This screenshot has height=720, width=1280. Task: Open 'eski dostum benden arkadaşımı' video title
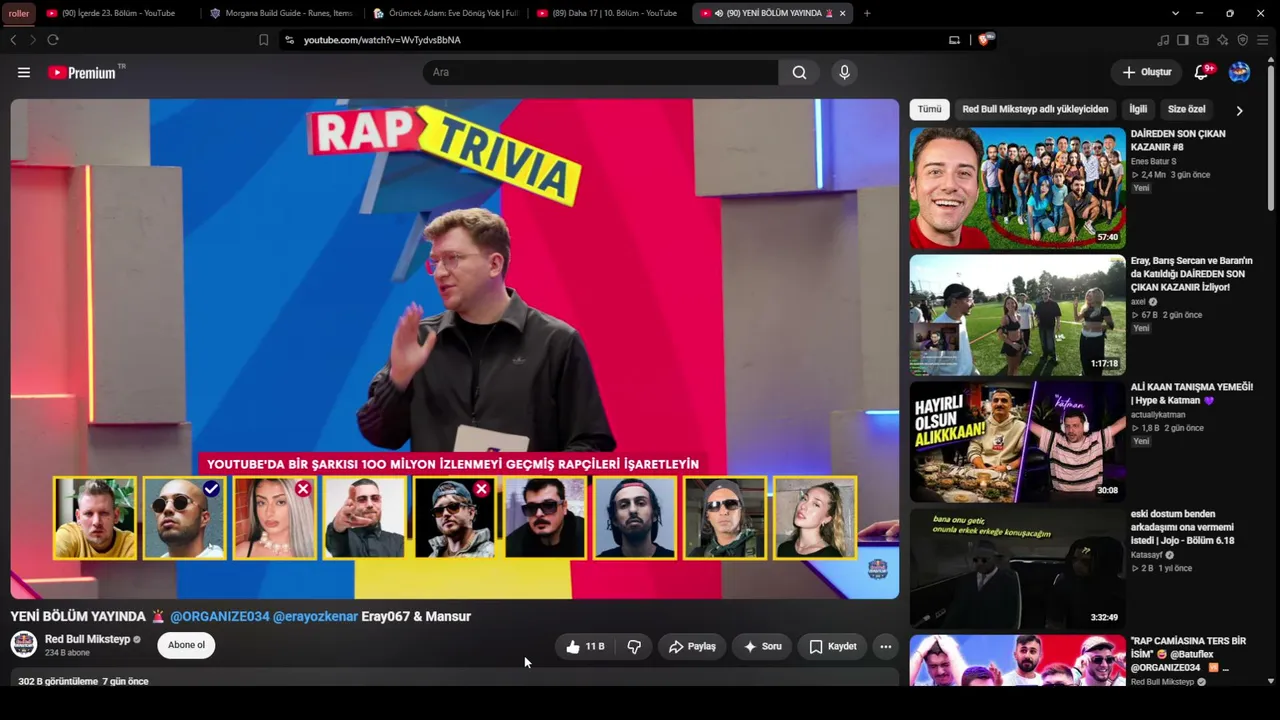[x=1183, y=527]
